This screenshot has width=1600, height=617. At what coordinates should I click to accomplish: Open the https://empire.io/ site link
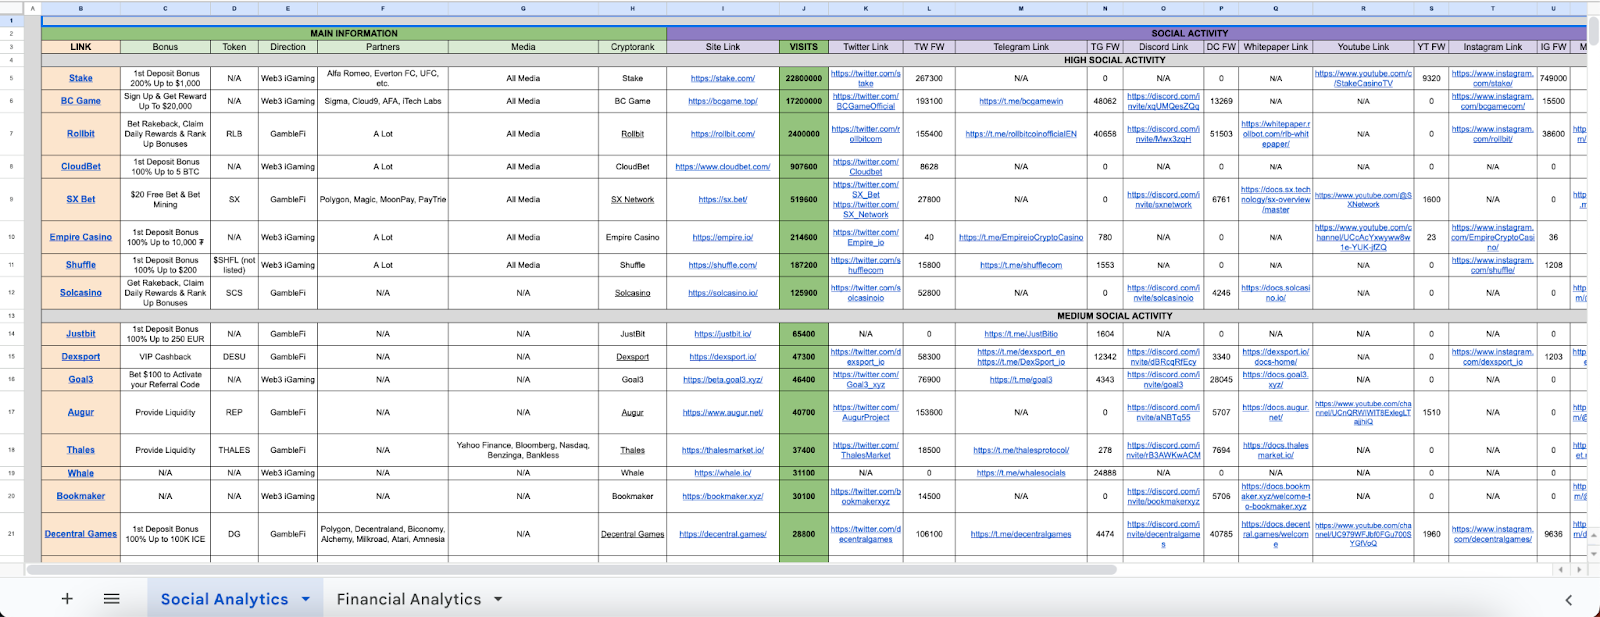pos(723,237)
